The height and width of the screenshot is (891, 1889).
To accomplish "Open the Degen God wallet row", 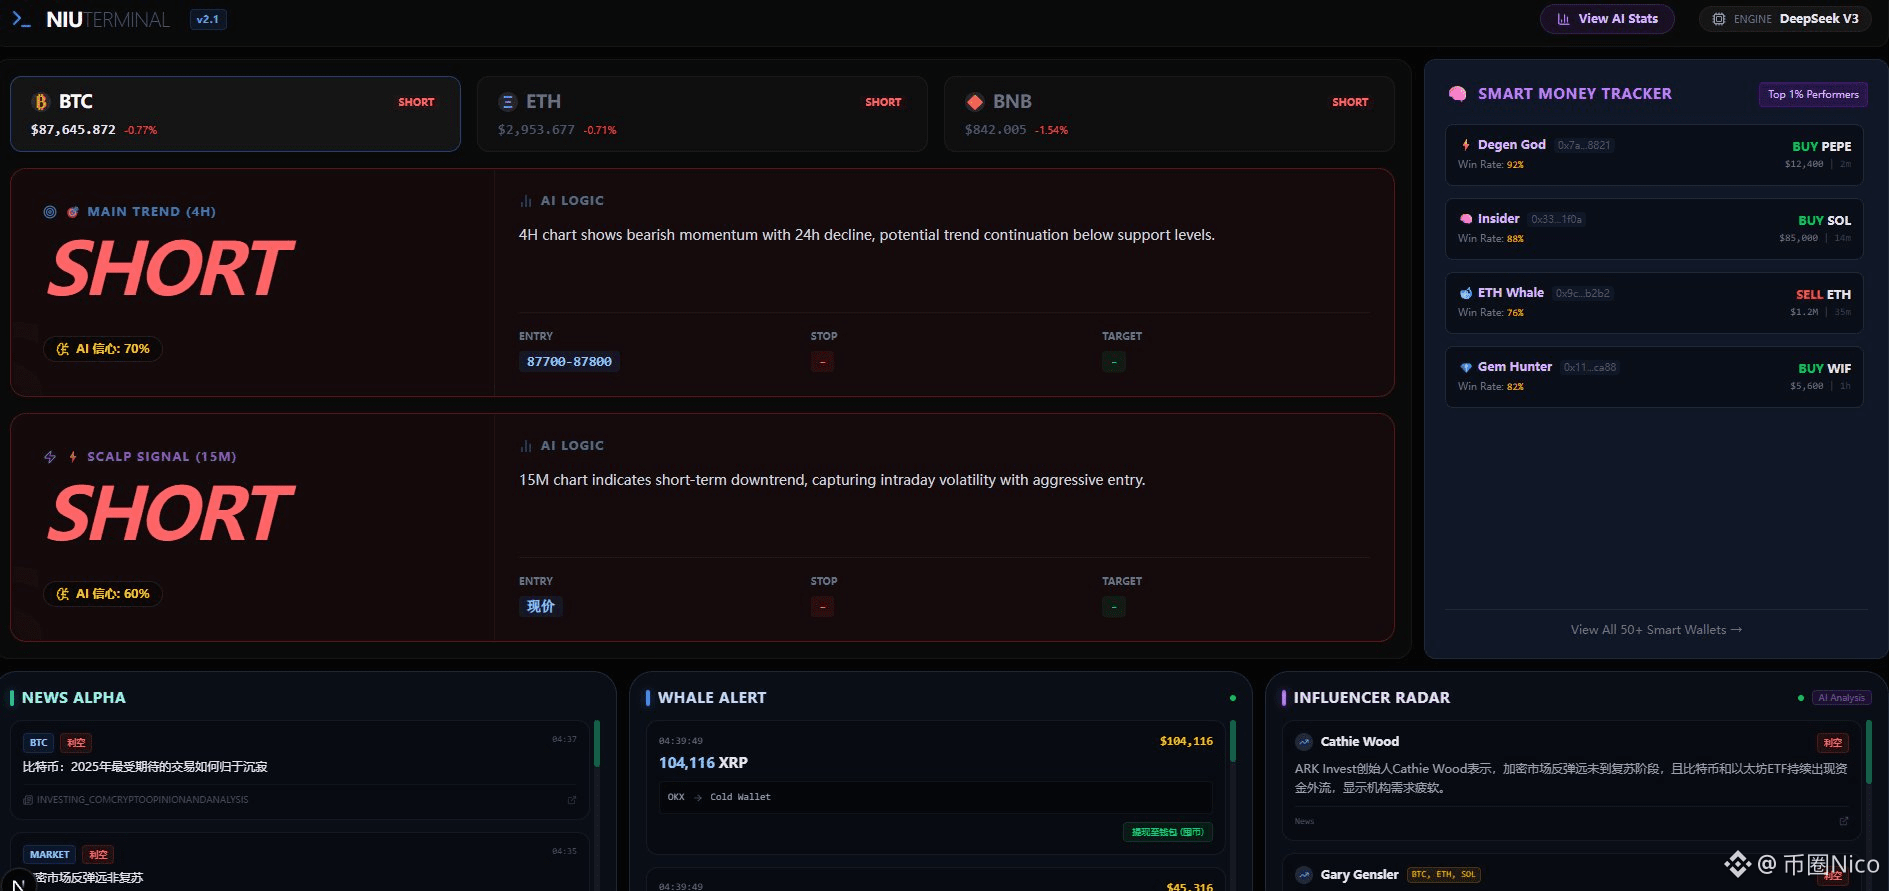I will 1653,155.
